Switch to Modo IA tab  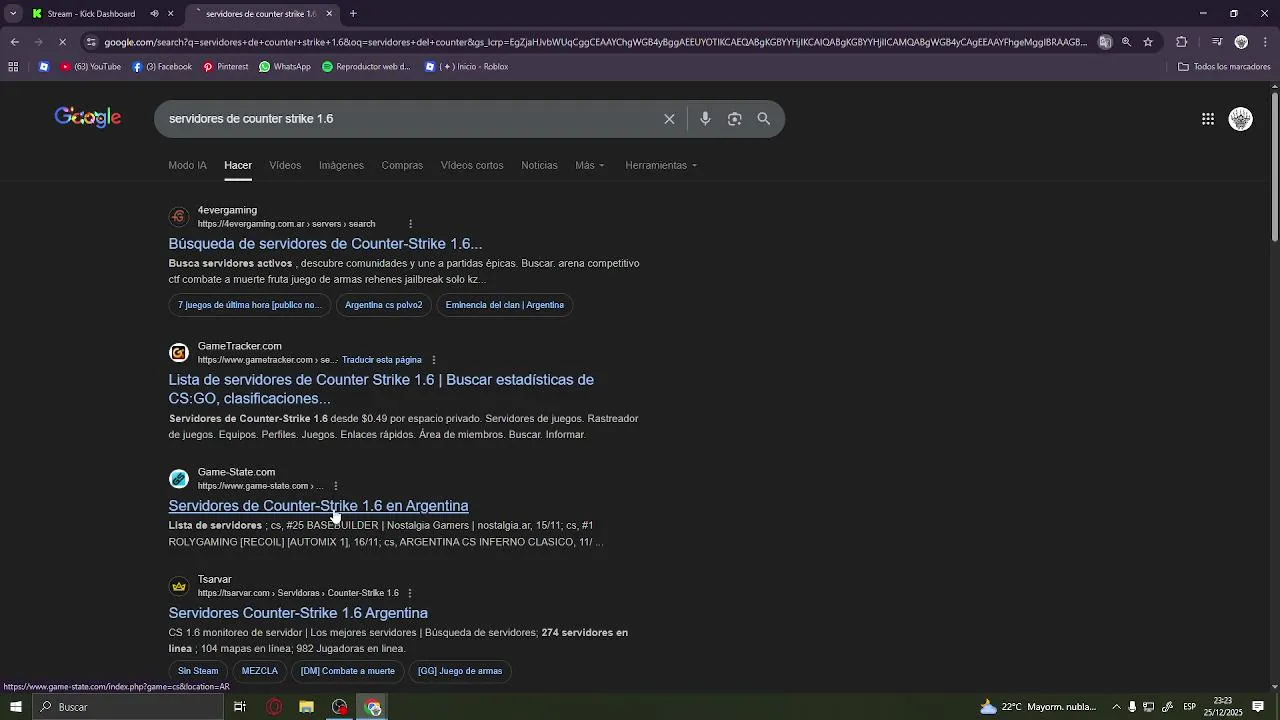187,165
